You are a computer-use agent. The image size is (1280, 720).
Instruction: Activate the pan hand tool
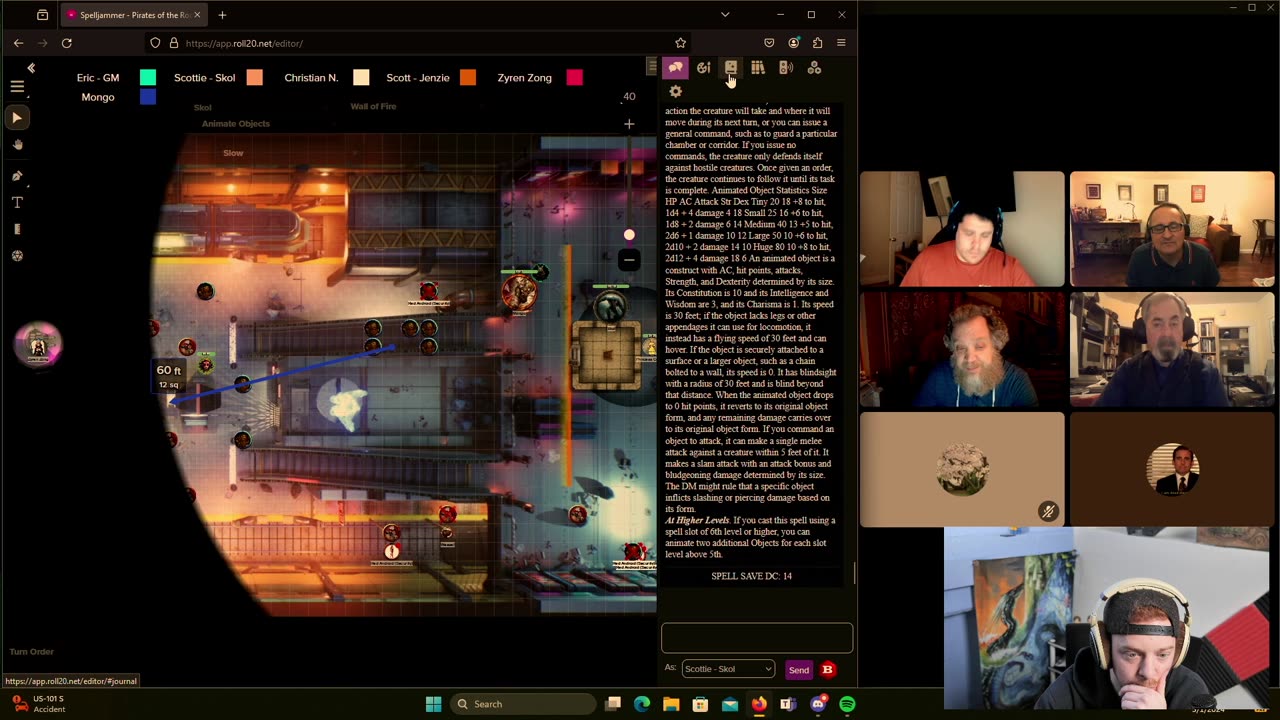coord(17,145)
